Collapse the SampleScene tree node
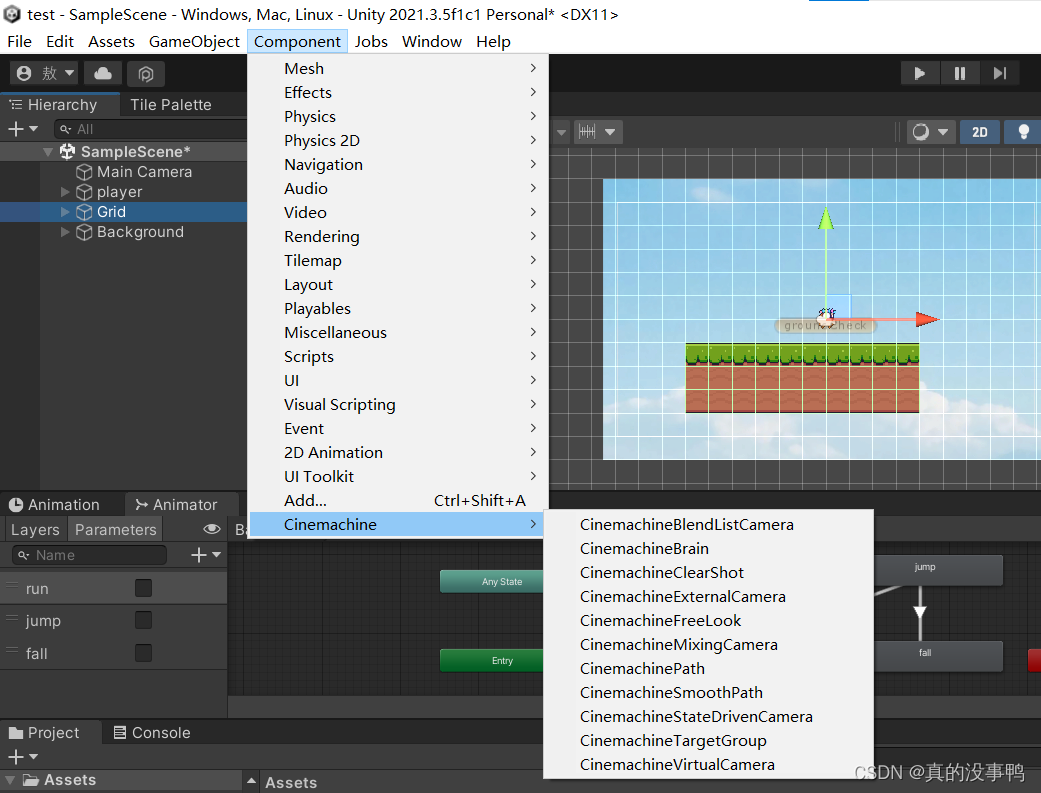This screenshot has height=793, width=1041. (48, 152)
